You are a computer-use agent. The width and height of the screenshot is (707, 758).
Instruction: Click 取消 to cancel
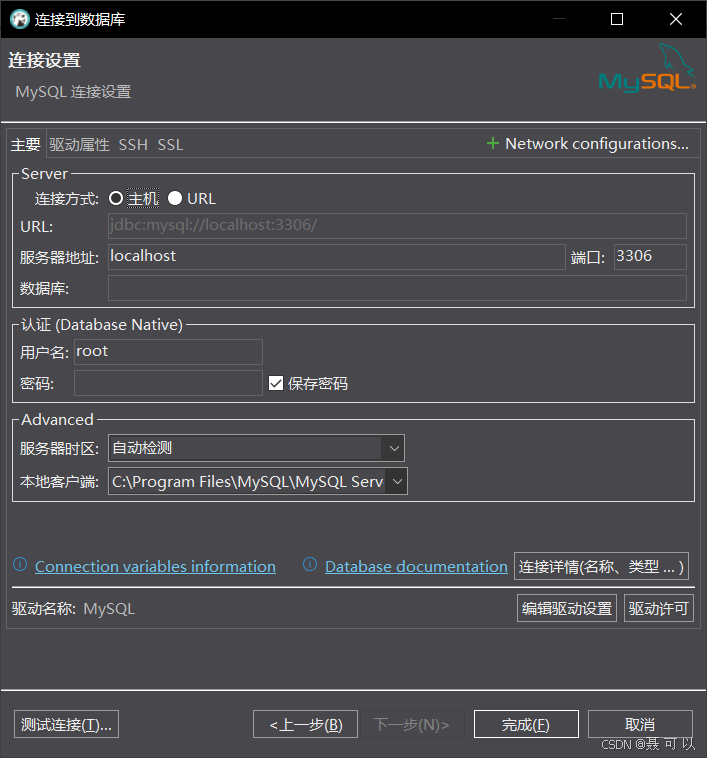point(640,724)
